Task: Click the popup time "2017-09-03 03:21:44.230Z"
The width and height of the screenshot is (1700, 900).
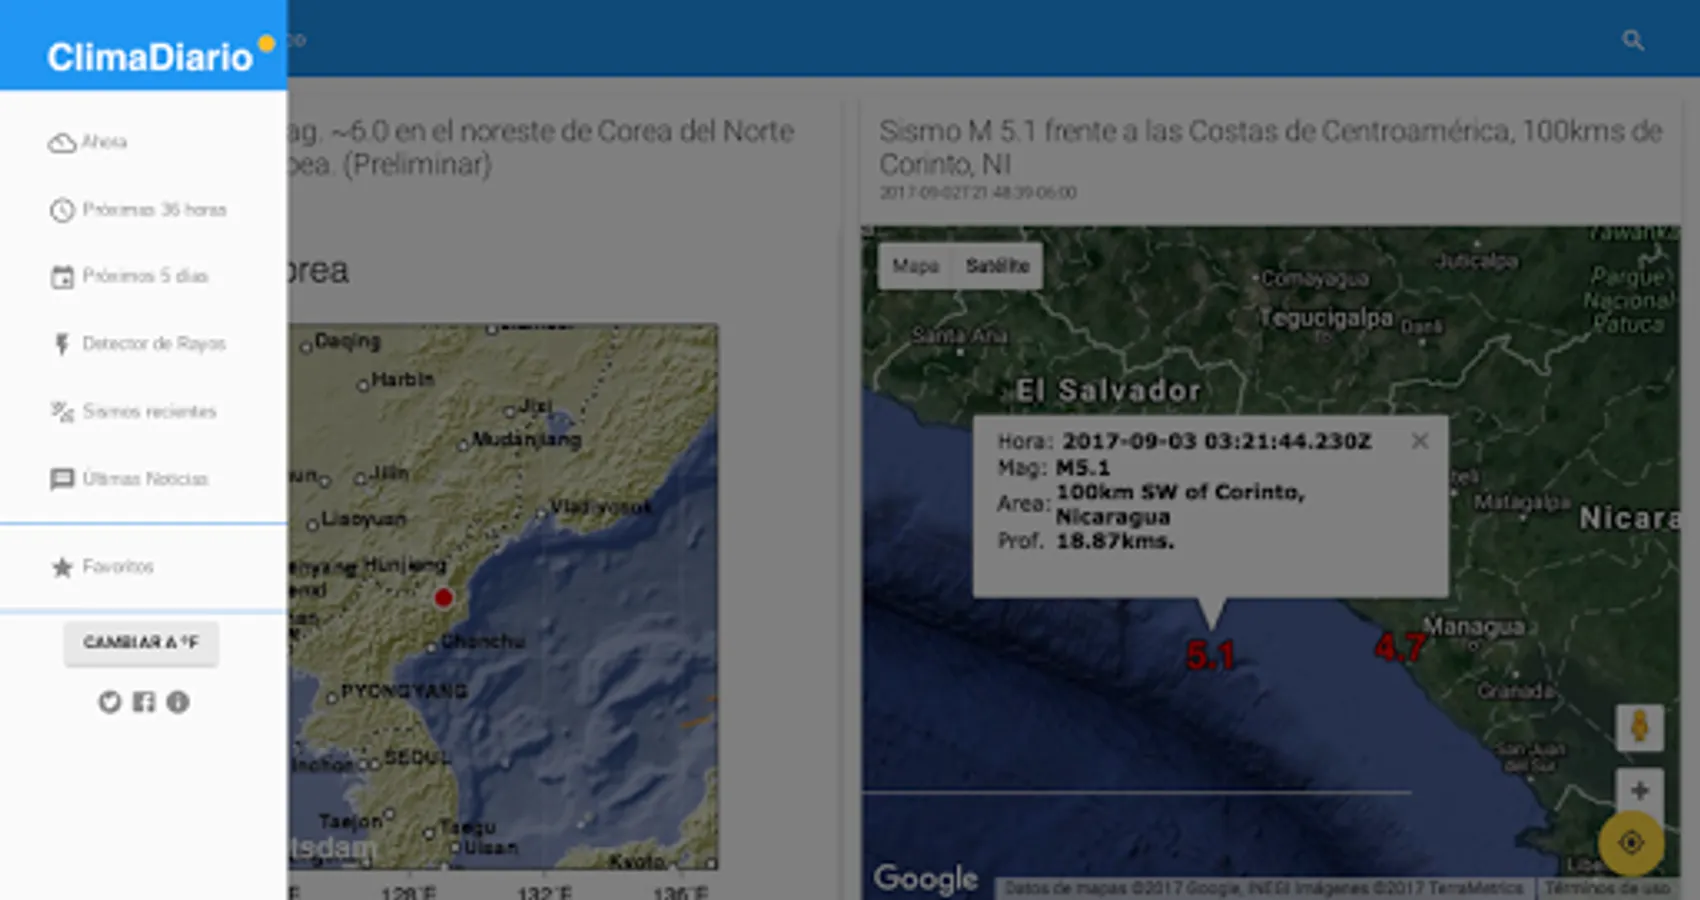Action: click(1217, 441)
